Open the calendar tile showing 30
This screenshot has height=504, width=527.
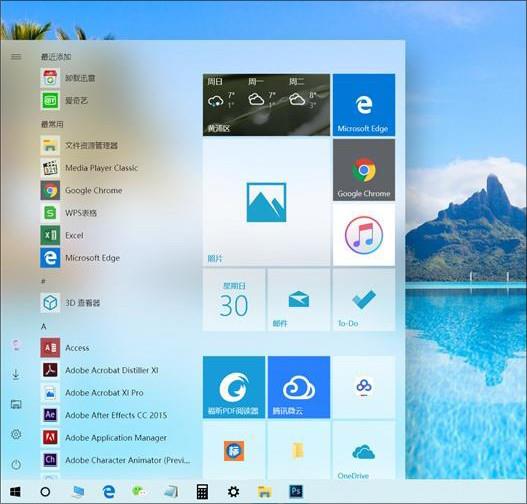click(x=234, y=300)
